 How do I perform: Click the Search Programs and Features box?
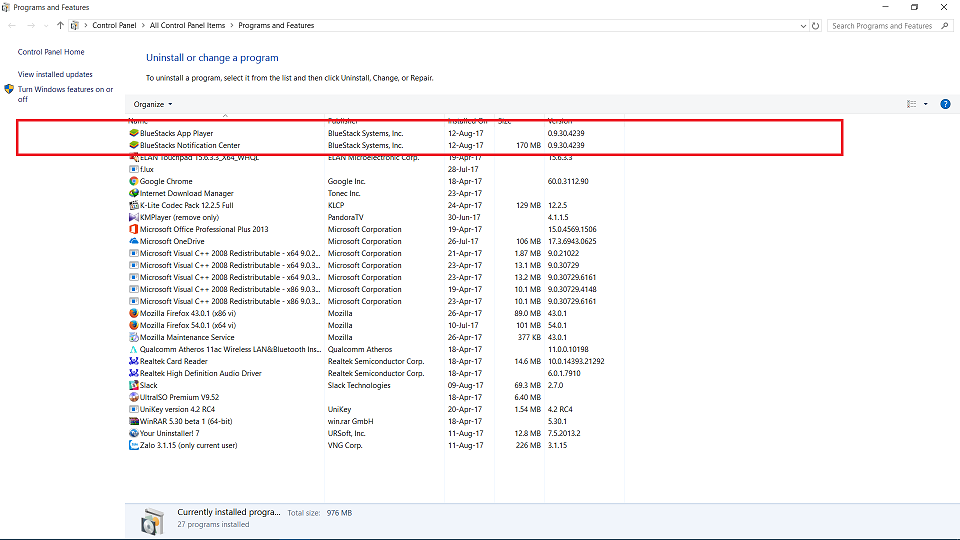pyautogui.click(x=885, y=26)
